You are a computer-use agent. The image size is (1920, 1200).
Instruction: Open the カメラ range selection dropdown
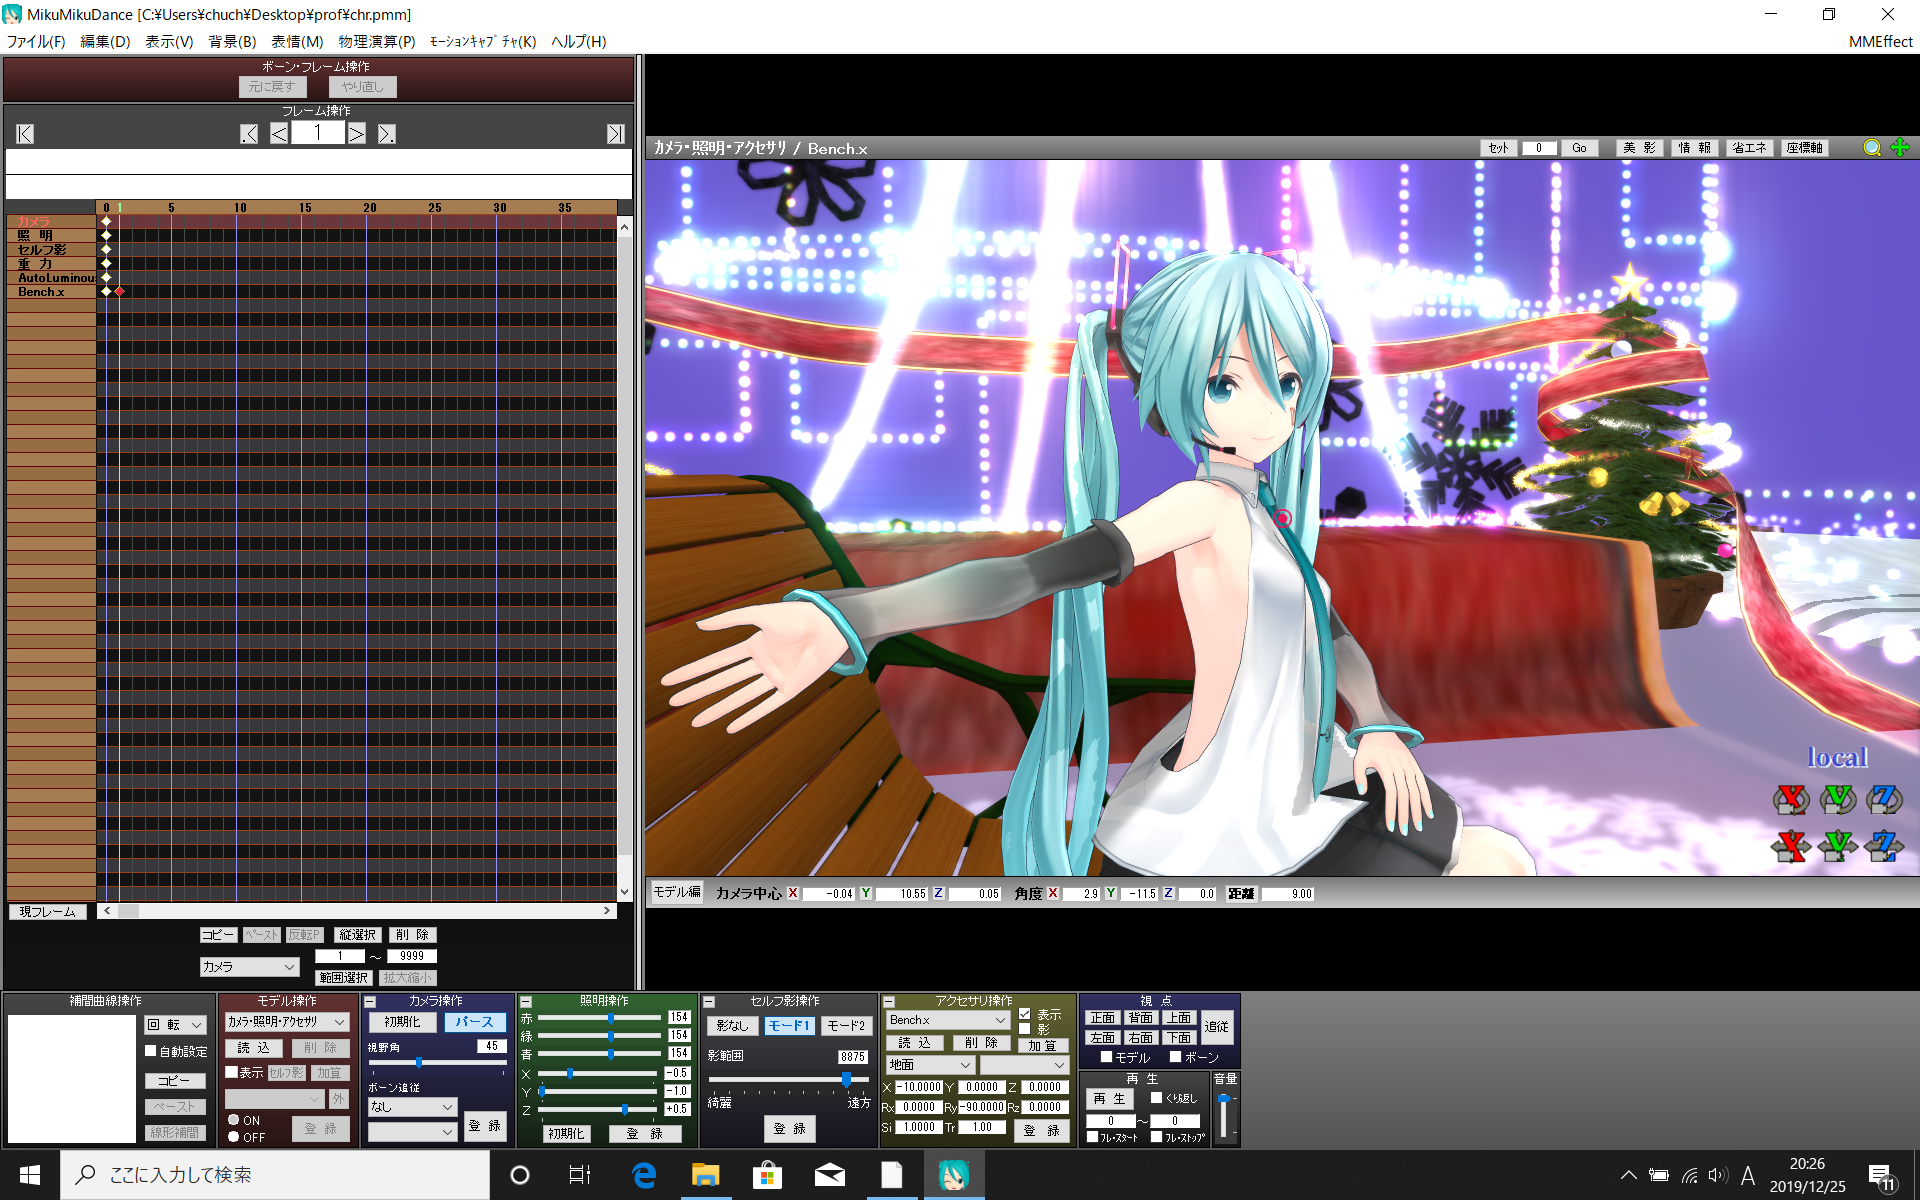pos(249,967)
